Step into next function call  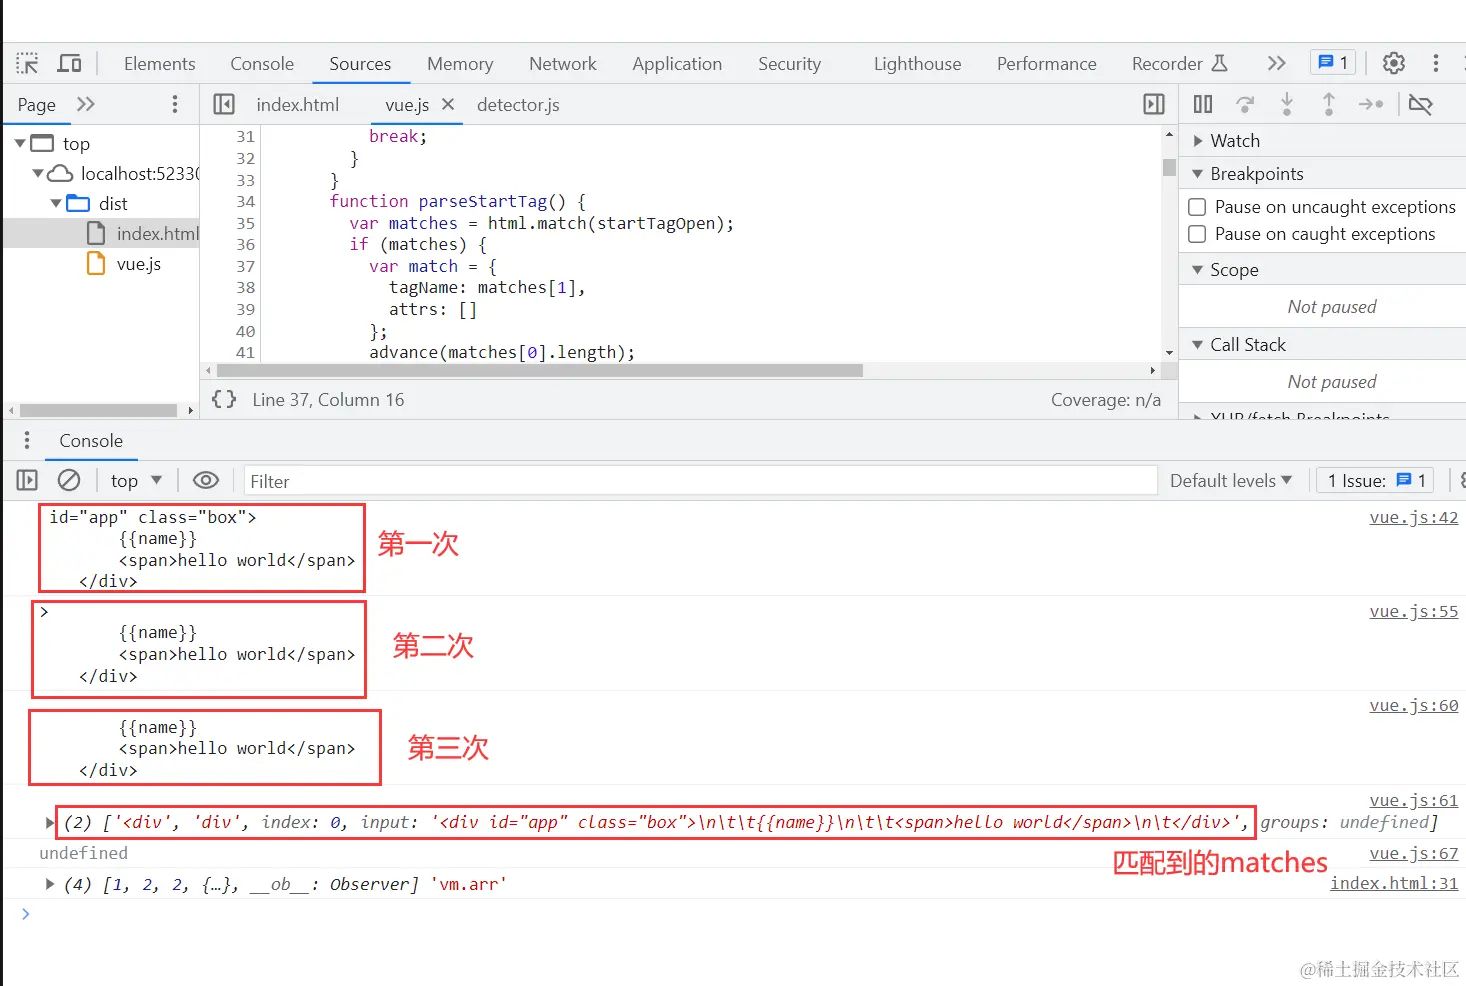tap(1287, 104)
